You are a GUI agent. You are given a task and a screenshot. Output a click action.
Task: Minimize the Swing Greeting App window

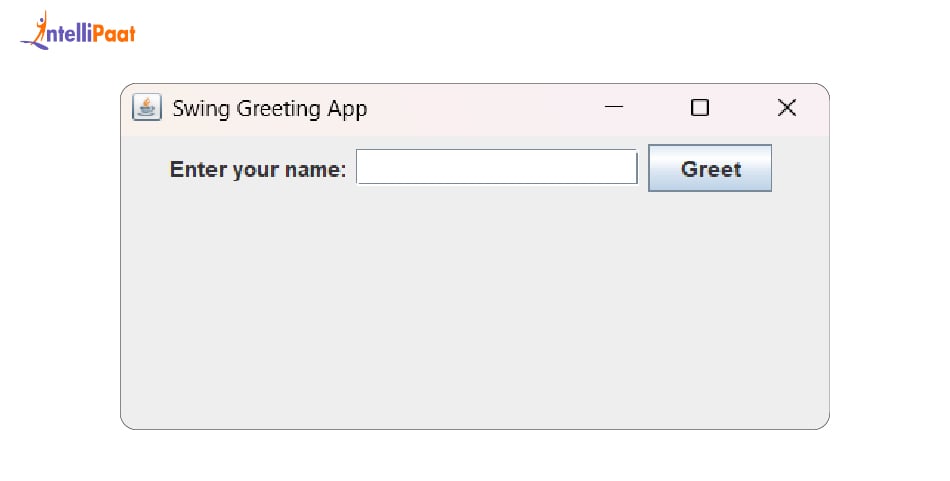(x=614, y=107)
